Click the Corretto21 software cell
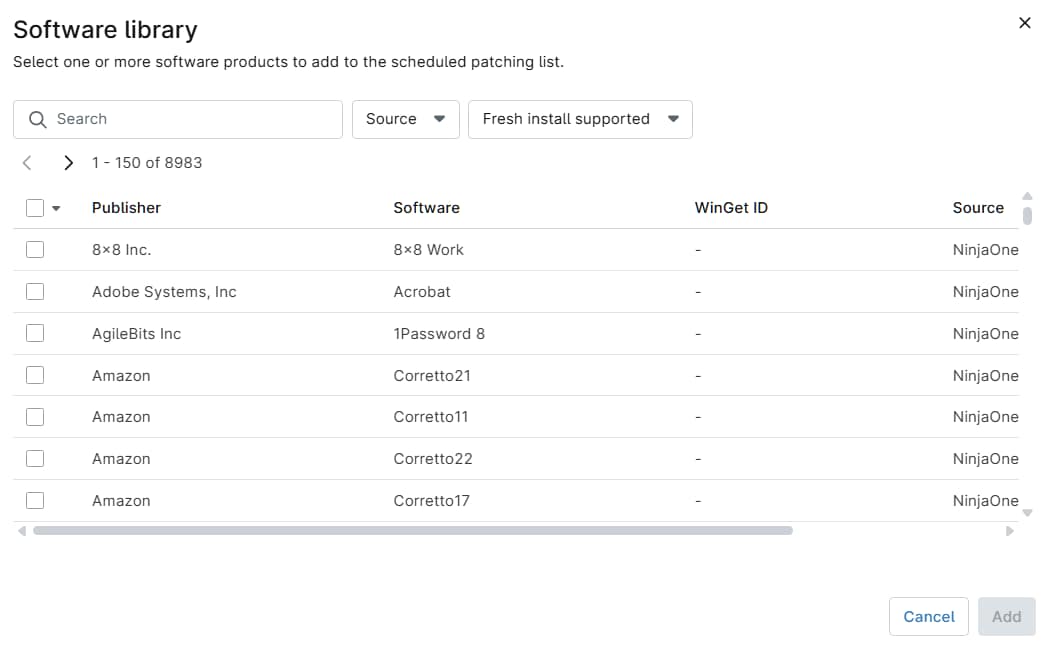The width and height of the screenshot is (1052, 654). coord(432,376)
